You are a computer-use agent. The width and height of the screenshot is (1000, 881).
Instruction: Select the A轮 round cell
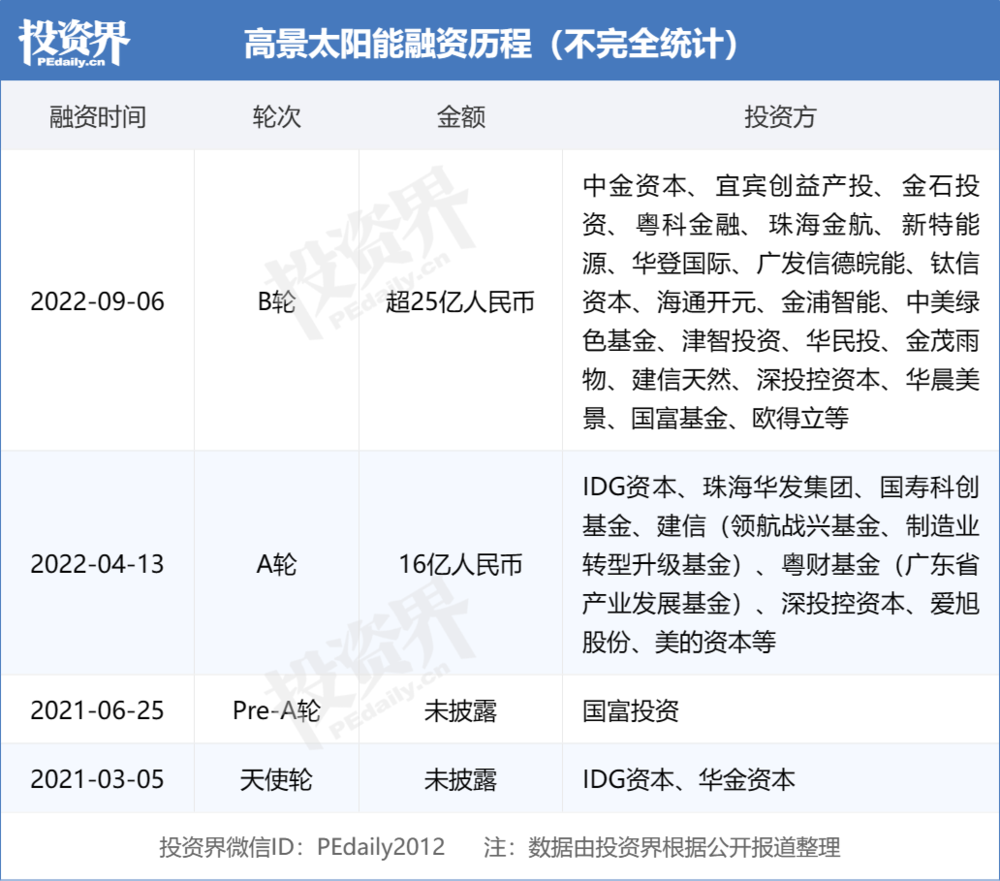tap(276, 564)
